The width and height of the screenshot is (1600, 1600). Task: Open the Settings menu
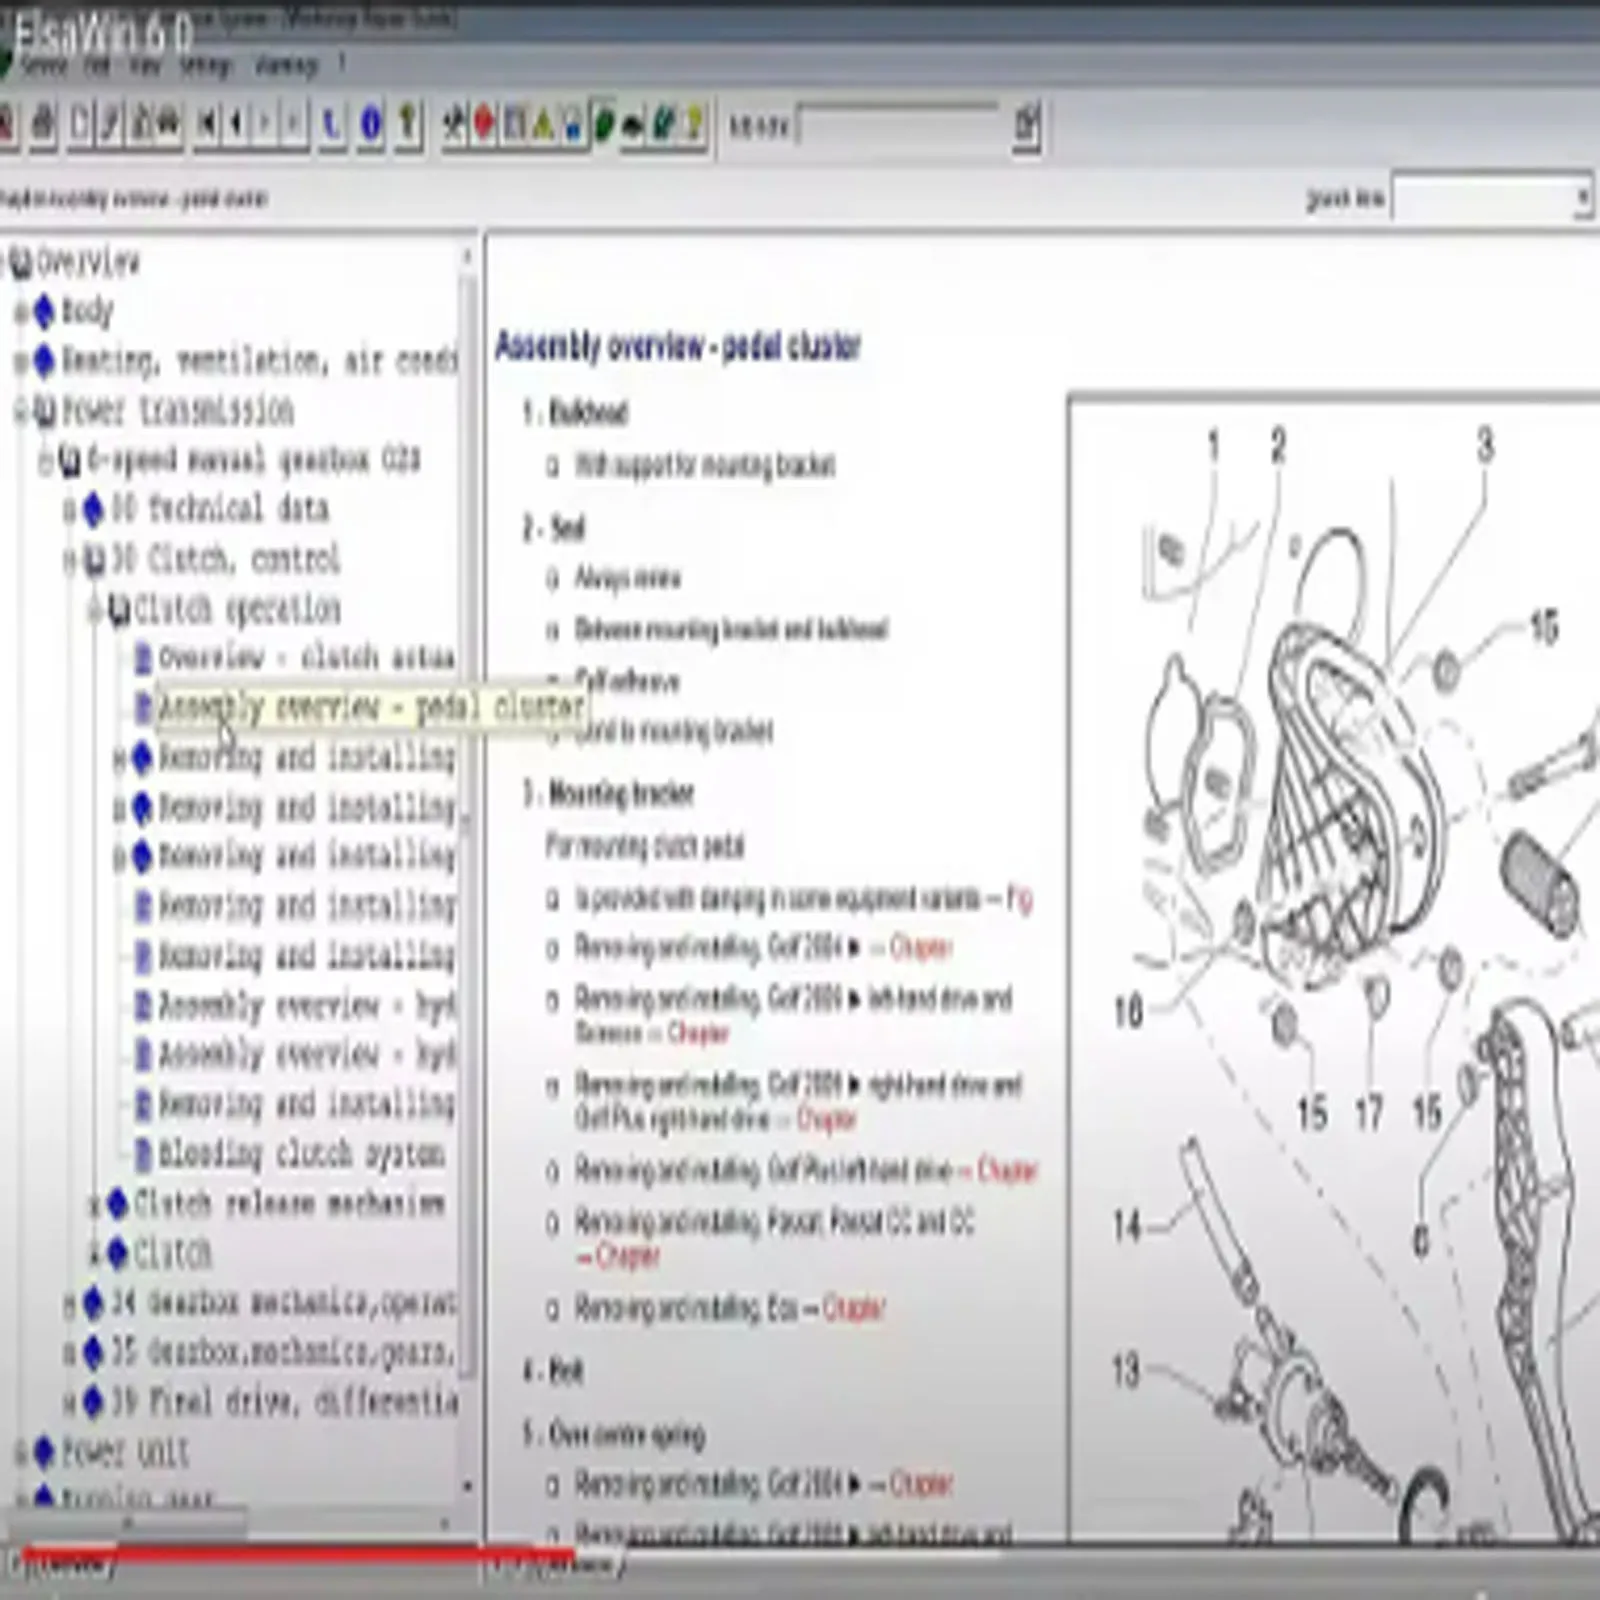pos(204,66)
